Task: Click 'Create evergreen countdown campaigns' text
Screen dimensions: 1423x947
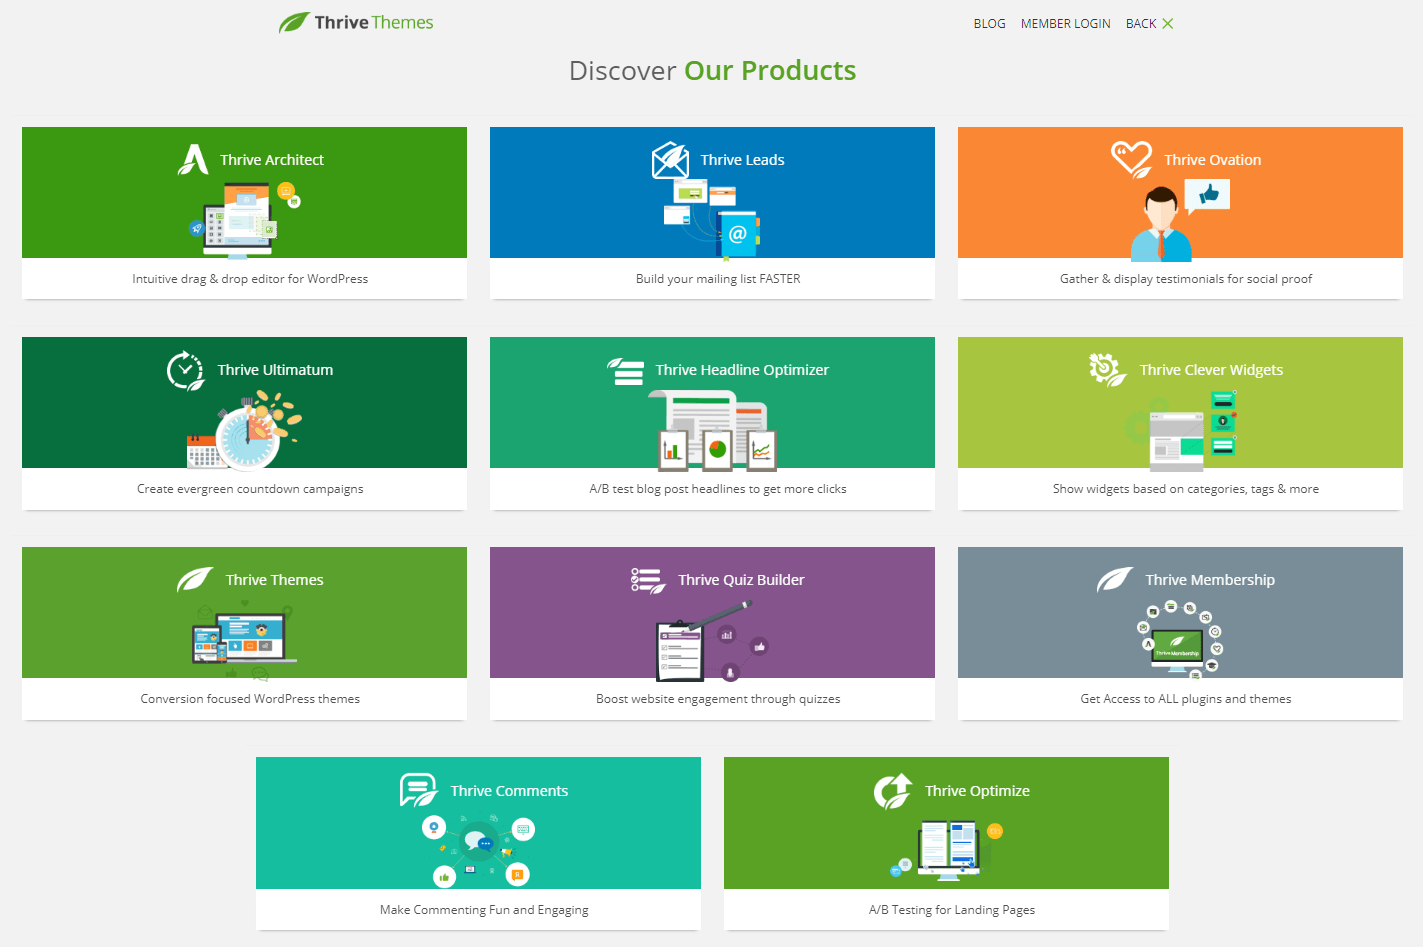Action: [250, 489]
